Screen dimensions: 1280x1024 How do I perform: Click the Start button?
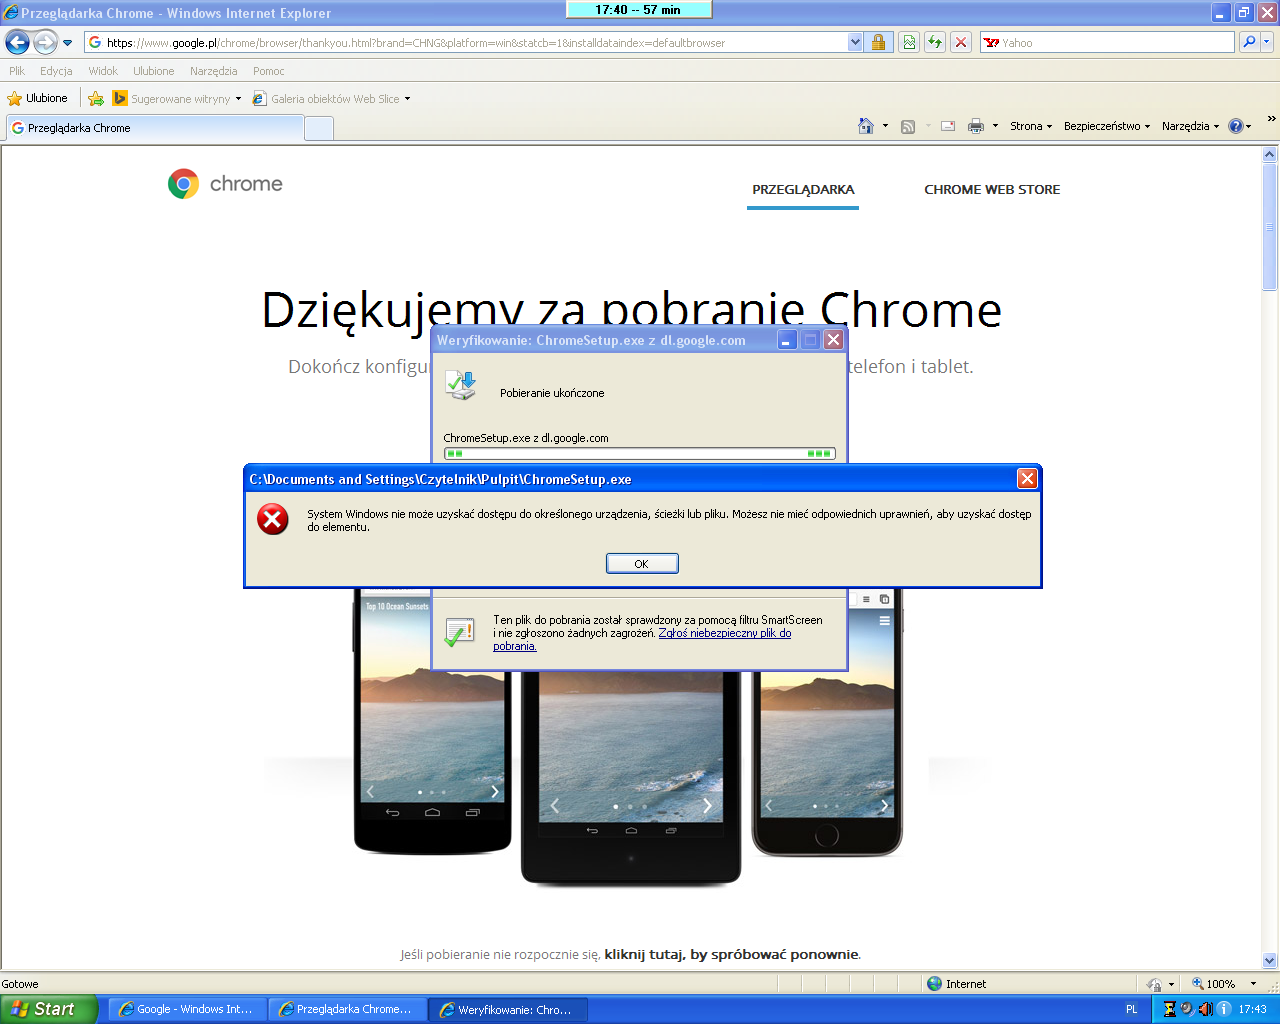[x=49, y=1009]
